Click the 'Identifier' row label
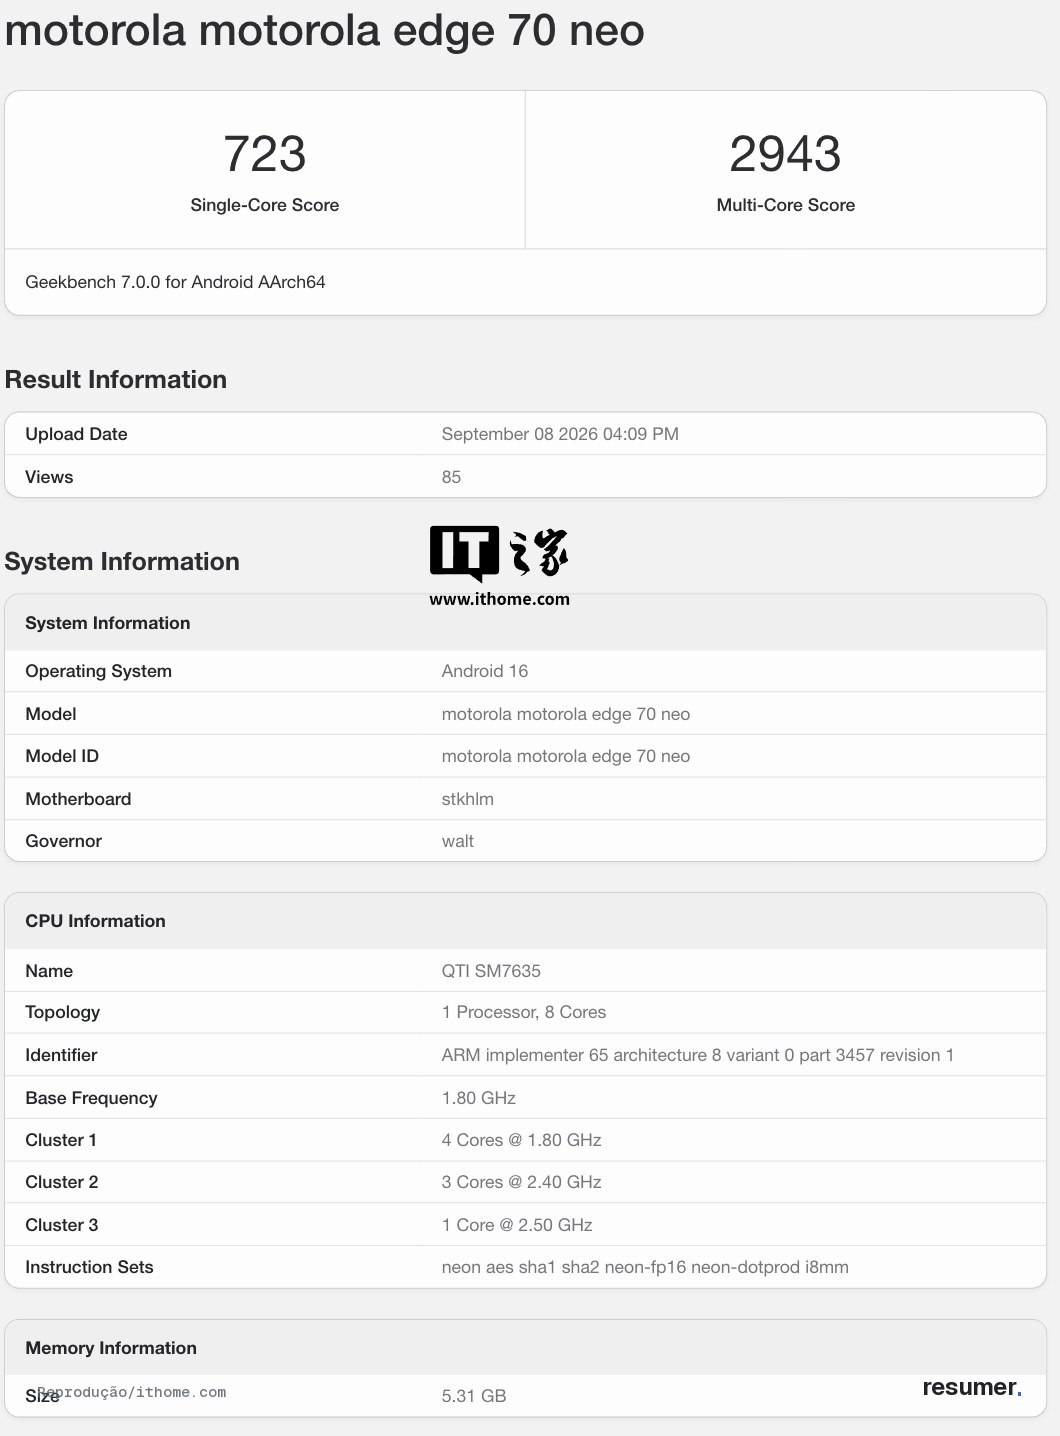Screen dimensions: 1060x1436 click(x=61, y=1055)
